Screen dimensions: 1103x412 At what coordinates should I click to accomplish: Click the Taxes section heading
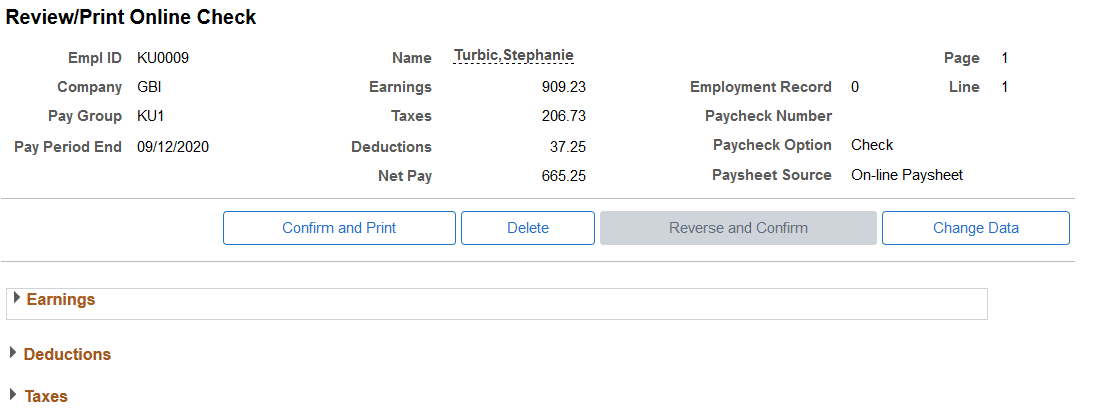tap(46, 397)
